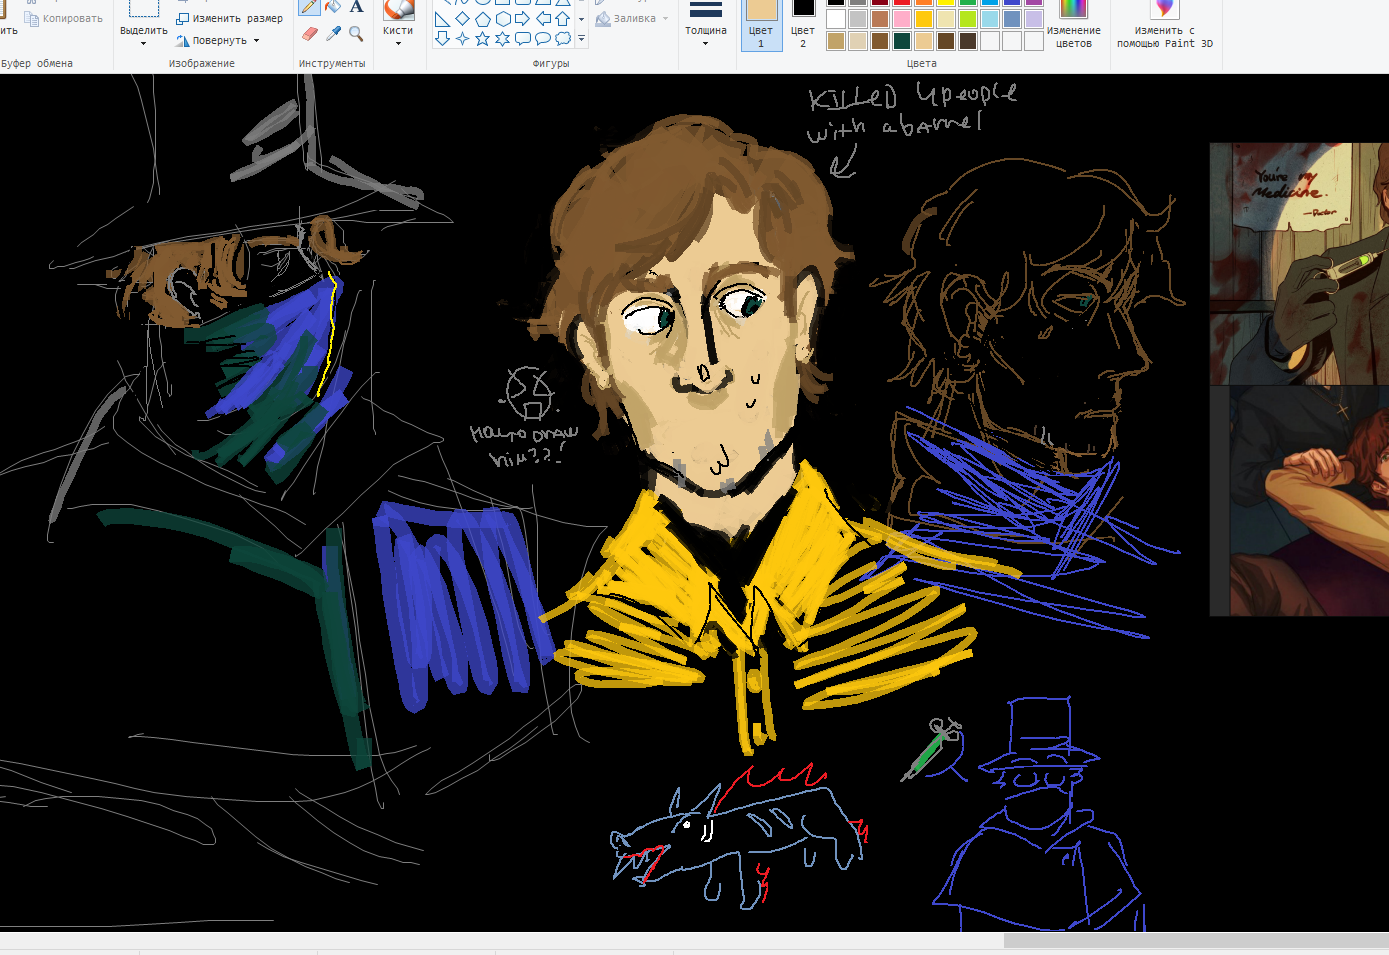Choose the right triangle shape
1389x955 pixels.
tap(442, 19)
